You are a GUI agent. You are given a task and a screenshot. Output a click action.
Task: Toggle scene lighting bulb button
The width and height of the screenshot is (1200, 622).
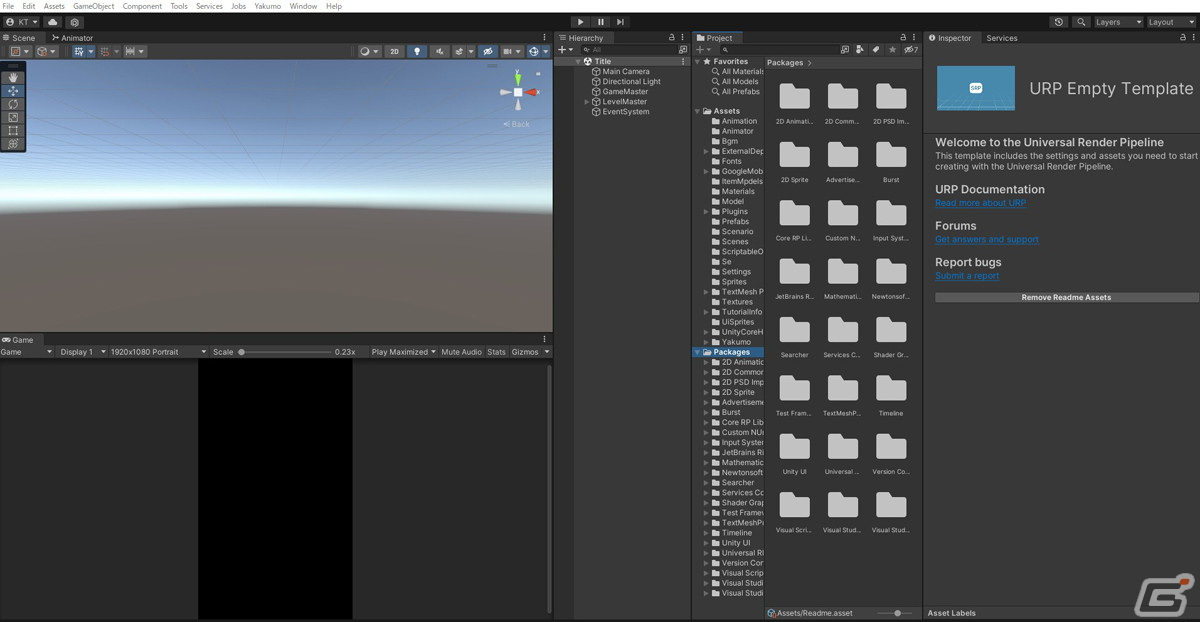[x=417, y=51]
